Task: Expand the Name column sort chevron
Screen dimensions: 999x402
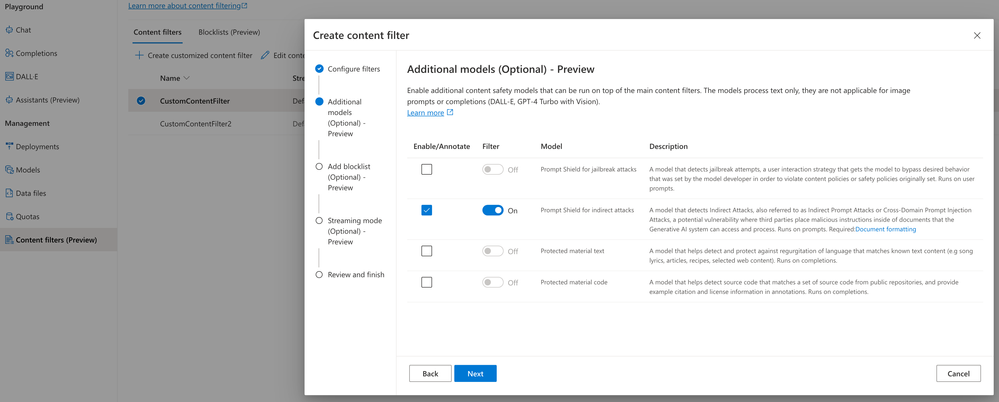Action: tap(187, 78)
